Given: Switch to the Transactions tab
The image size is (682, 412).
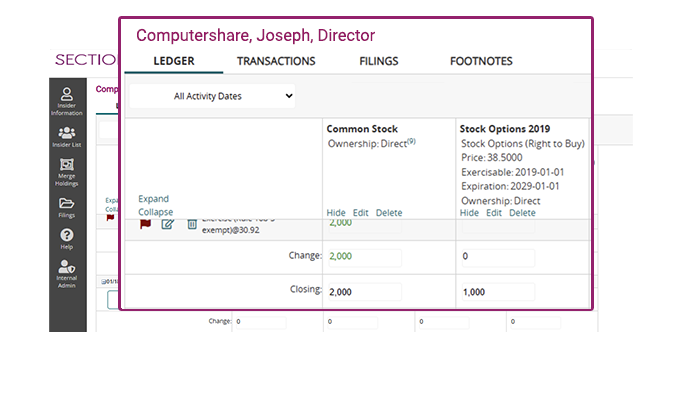Looking at the screenshot, I should [276, 61].
